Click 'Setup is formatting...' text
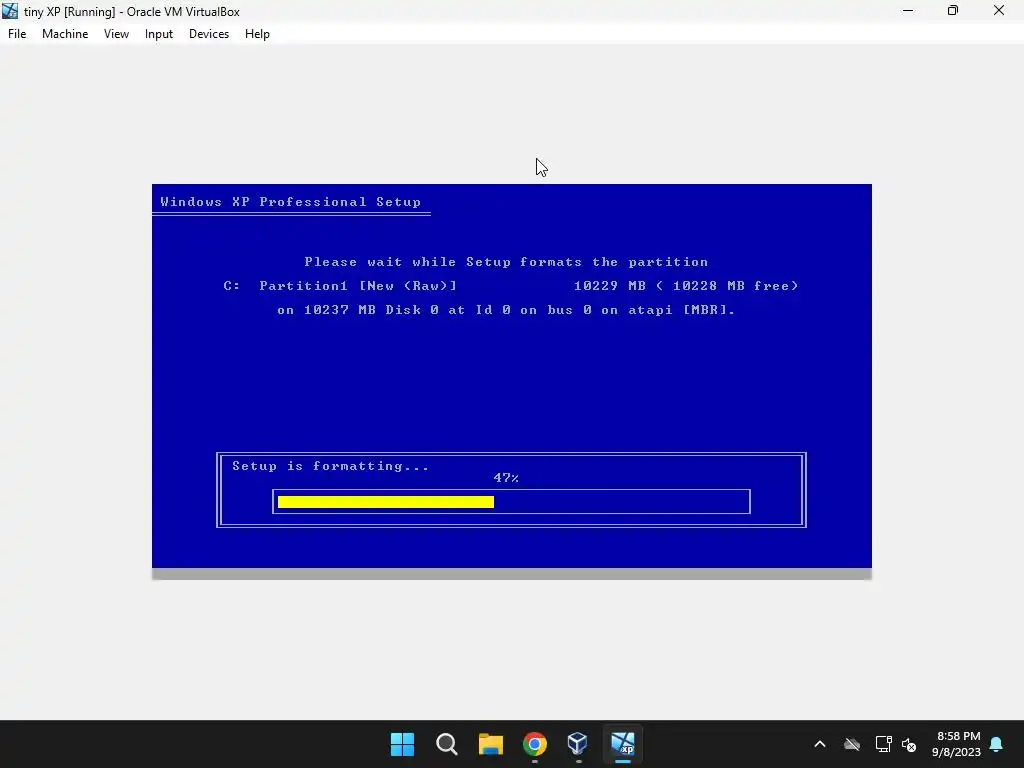Viewport: 1024px width, 768px height. (x=330, y=466)
